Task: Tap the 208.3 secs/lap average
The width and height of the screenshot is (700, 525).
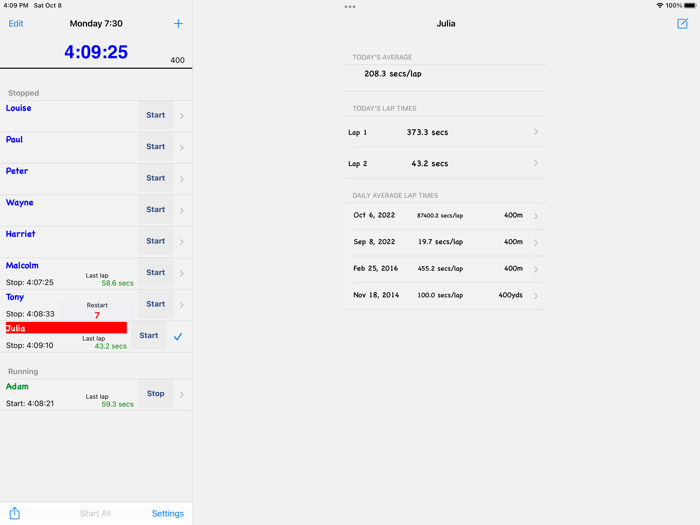Action: coord(393,74)
